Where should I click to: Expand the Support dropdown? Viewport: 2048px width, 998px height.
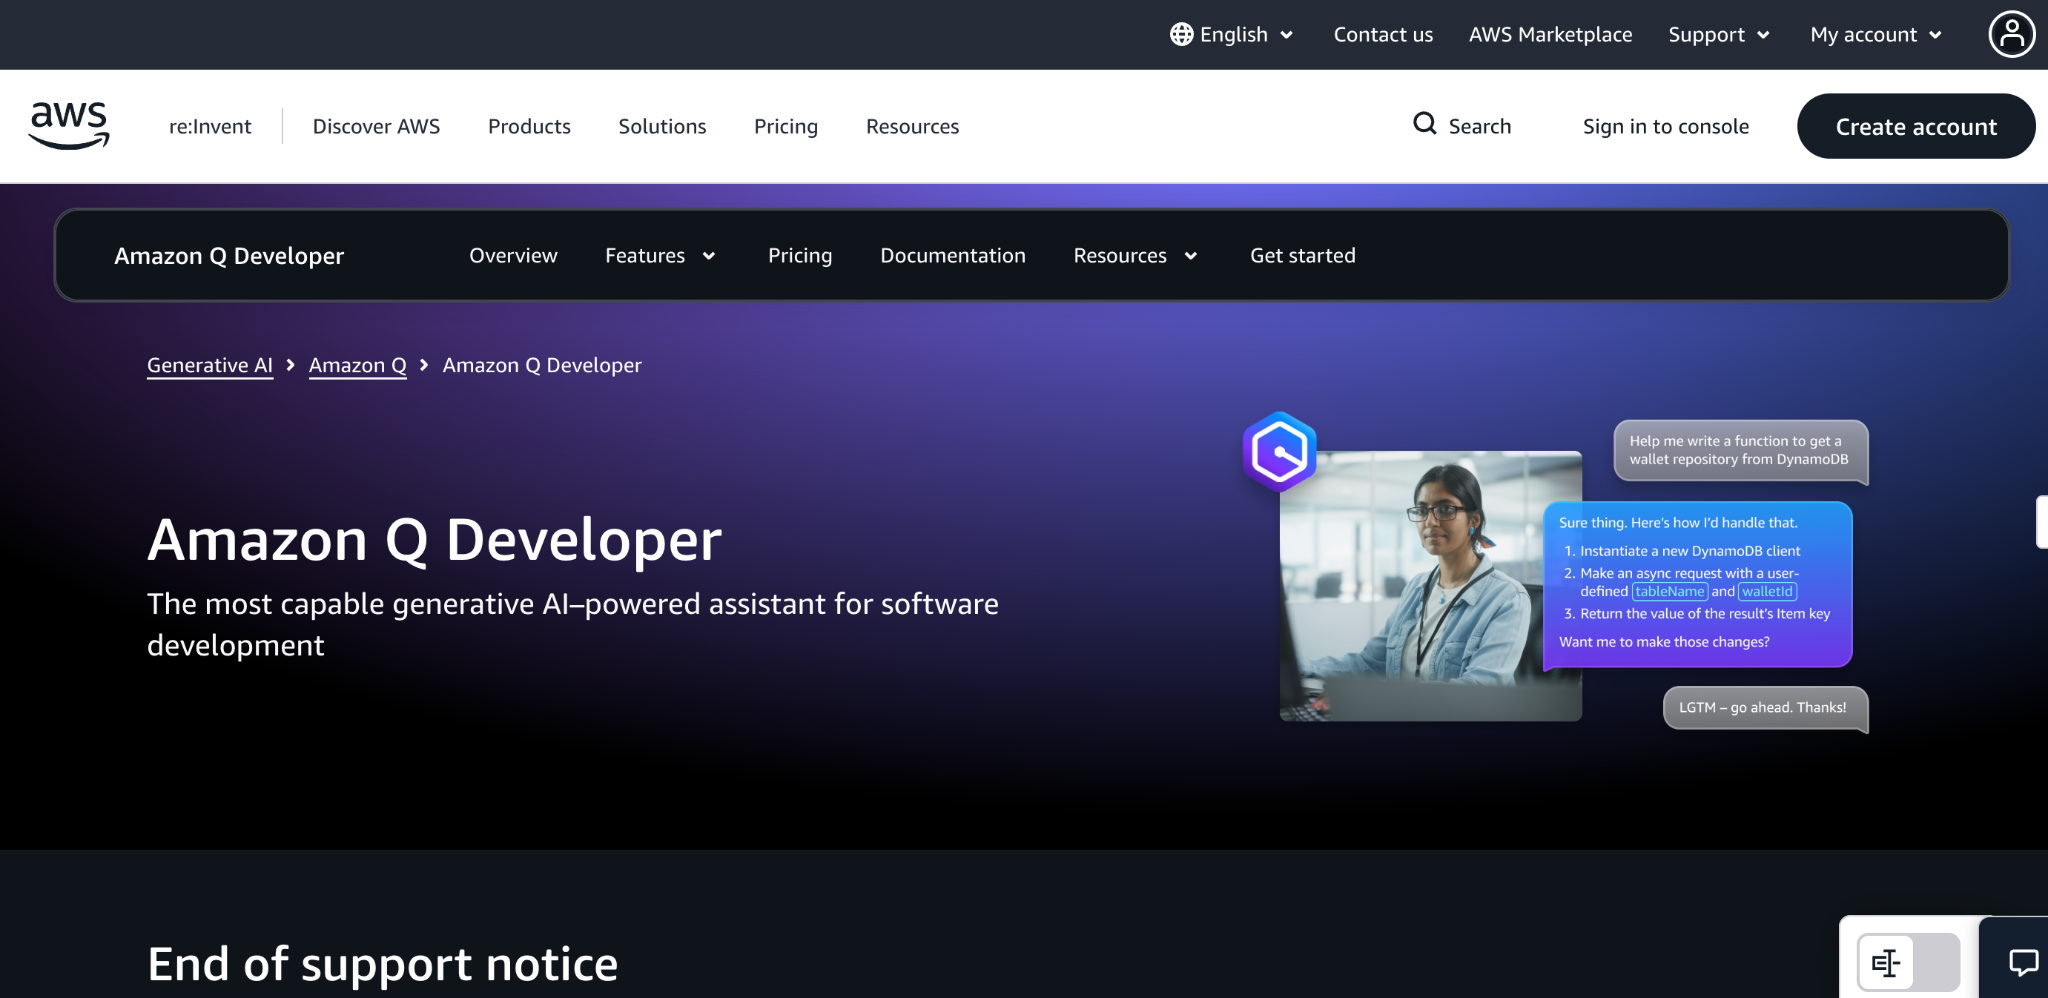(1720, 34)
